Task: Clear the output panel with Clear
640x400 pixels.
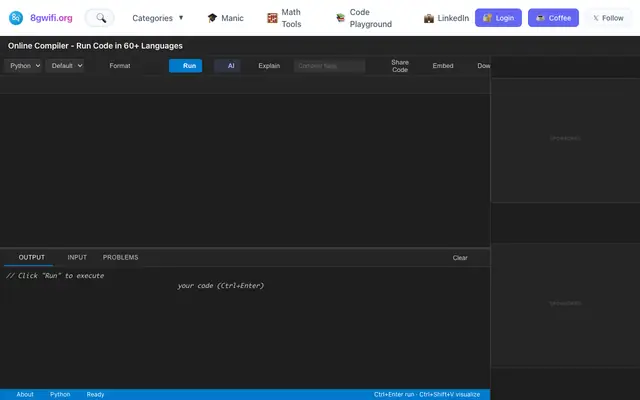Action: [460, 258]
